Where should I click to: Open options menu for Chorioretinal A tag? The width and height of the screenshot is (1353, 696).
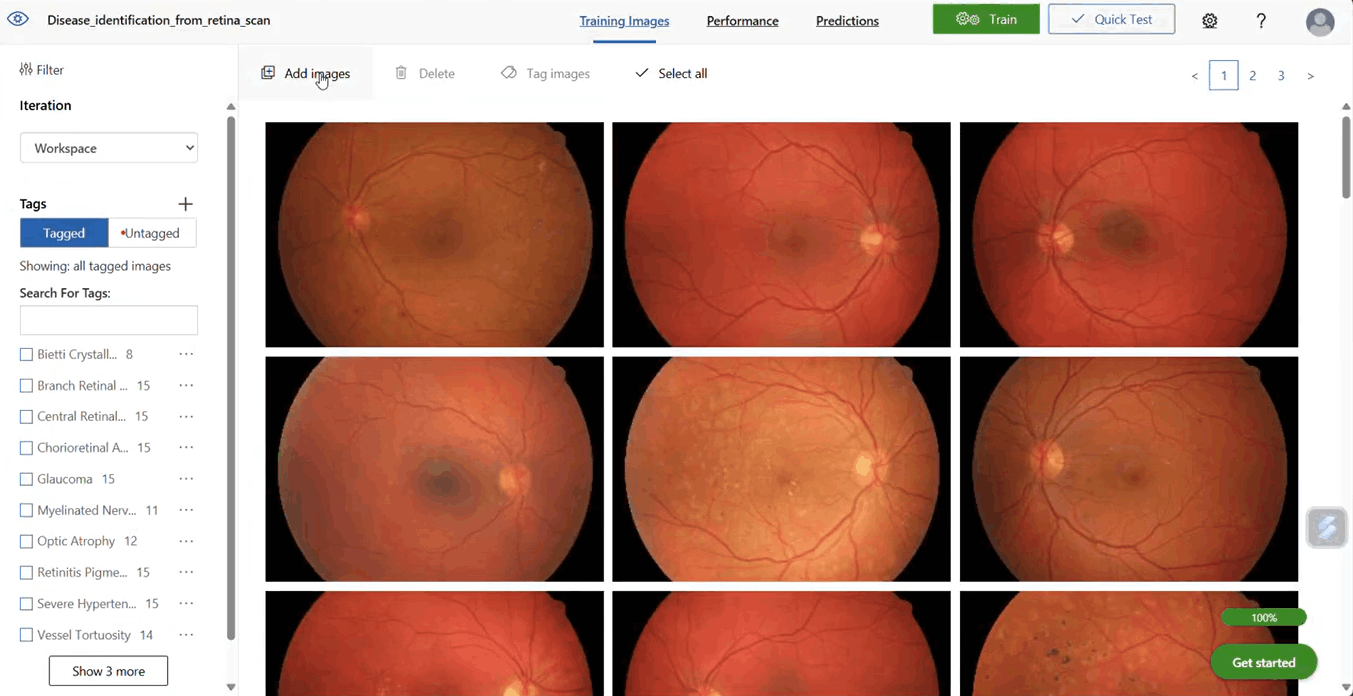click(x=186, y=447)
